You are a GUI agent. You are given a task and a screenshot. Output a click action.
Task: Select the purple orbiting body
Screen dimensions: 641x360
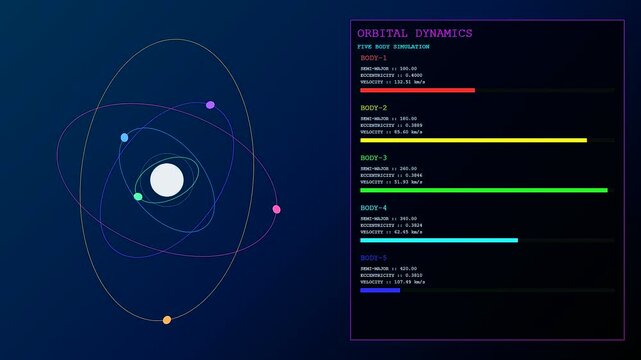click(x=210, y=105)
